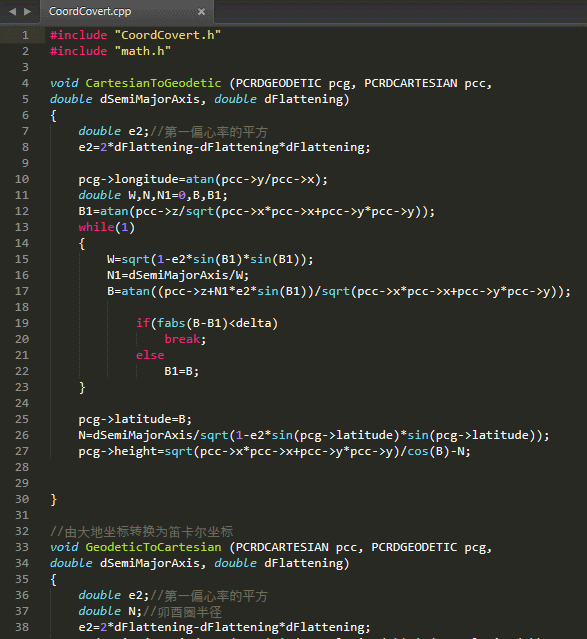This screenshot has height=639, width=587.
Task: Click the right tab-navigation arrow
Action: pyautogui.click(x=27, y=11)
